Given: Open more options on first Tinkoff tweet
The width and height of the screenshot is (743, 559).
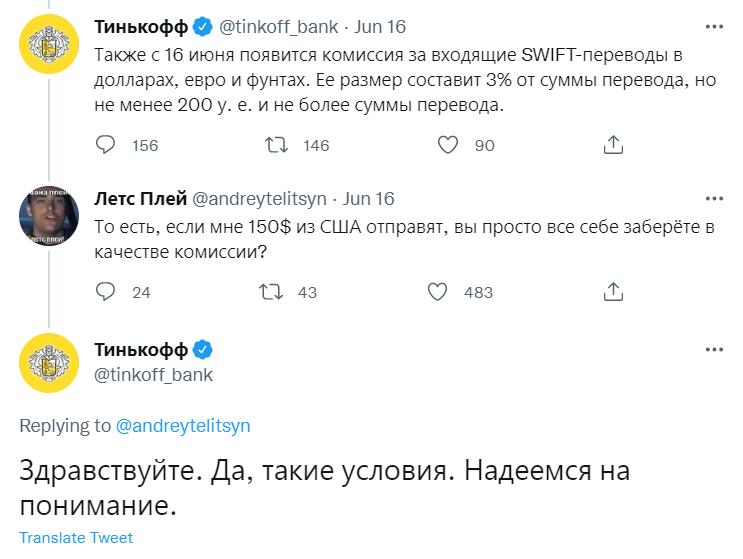Looking at the screenshot, I should click(713, 25).
